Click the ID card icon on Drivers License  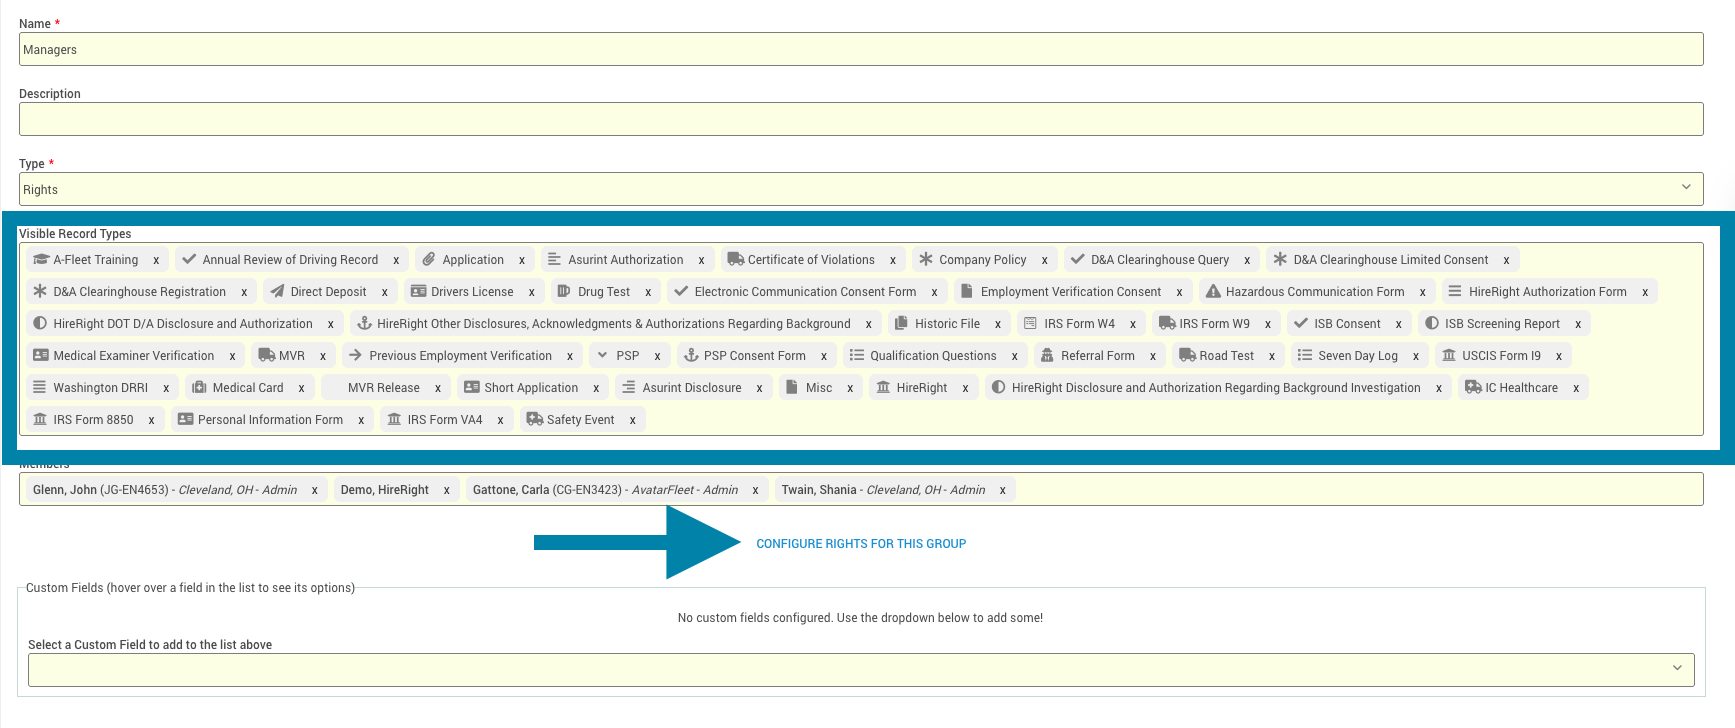418,292
